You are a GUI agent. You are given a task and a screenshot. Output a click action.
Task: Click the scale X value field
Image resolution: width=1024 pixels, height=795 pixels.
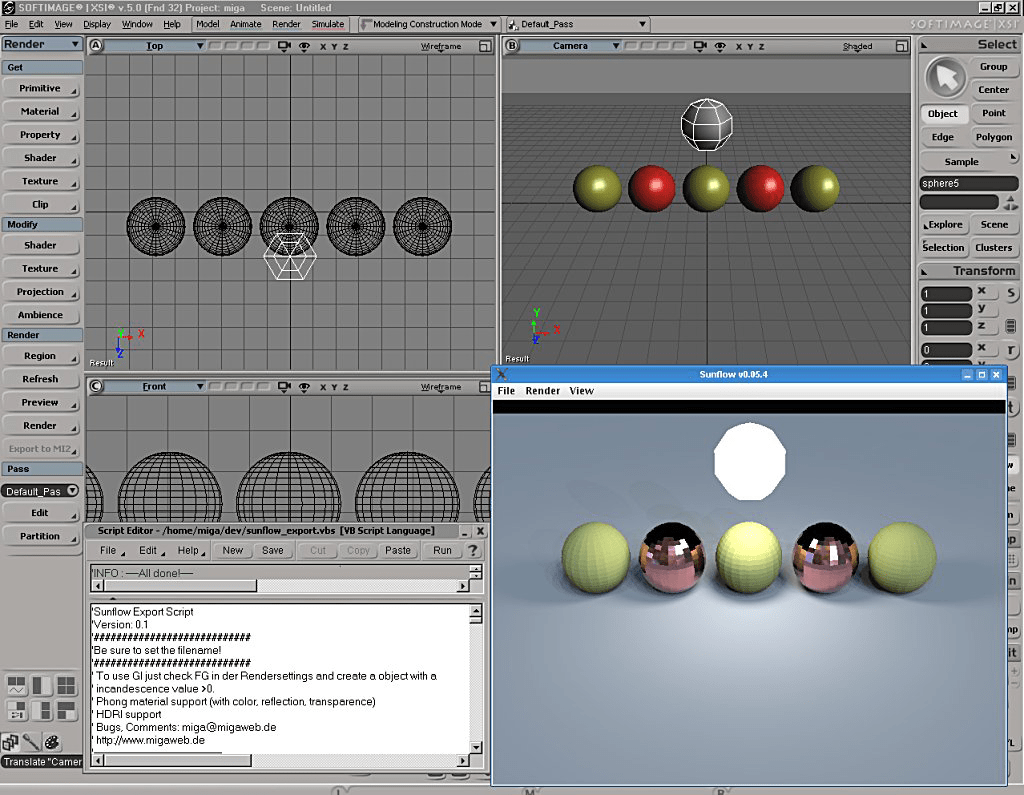coord(946,294)
